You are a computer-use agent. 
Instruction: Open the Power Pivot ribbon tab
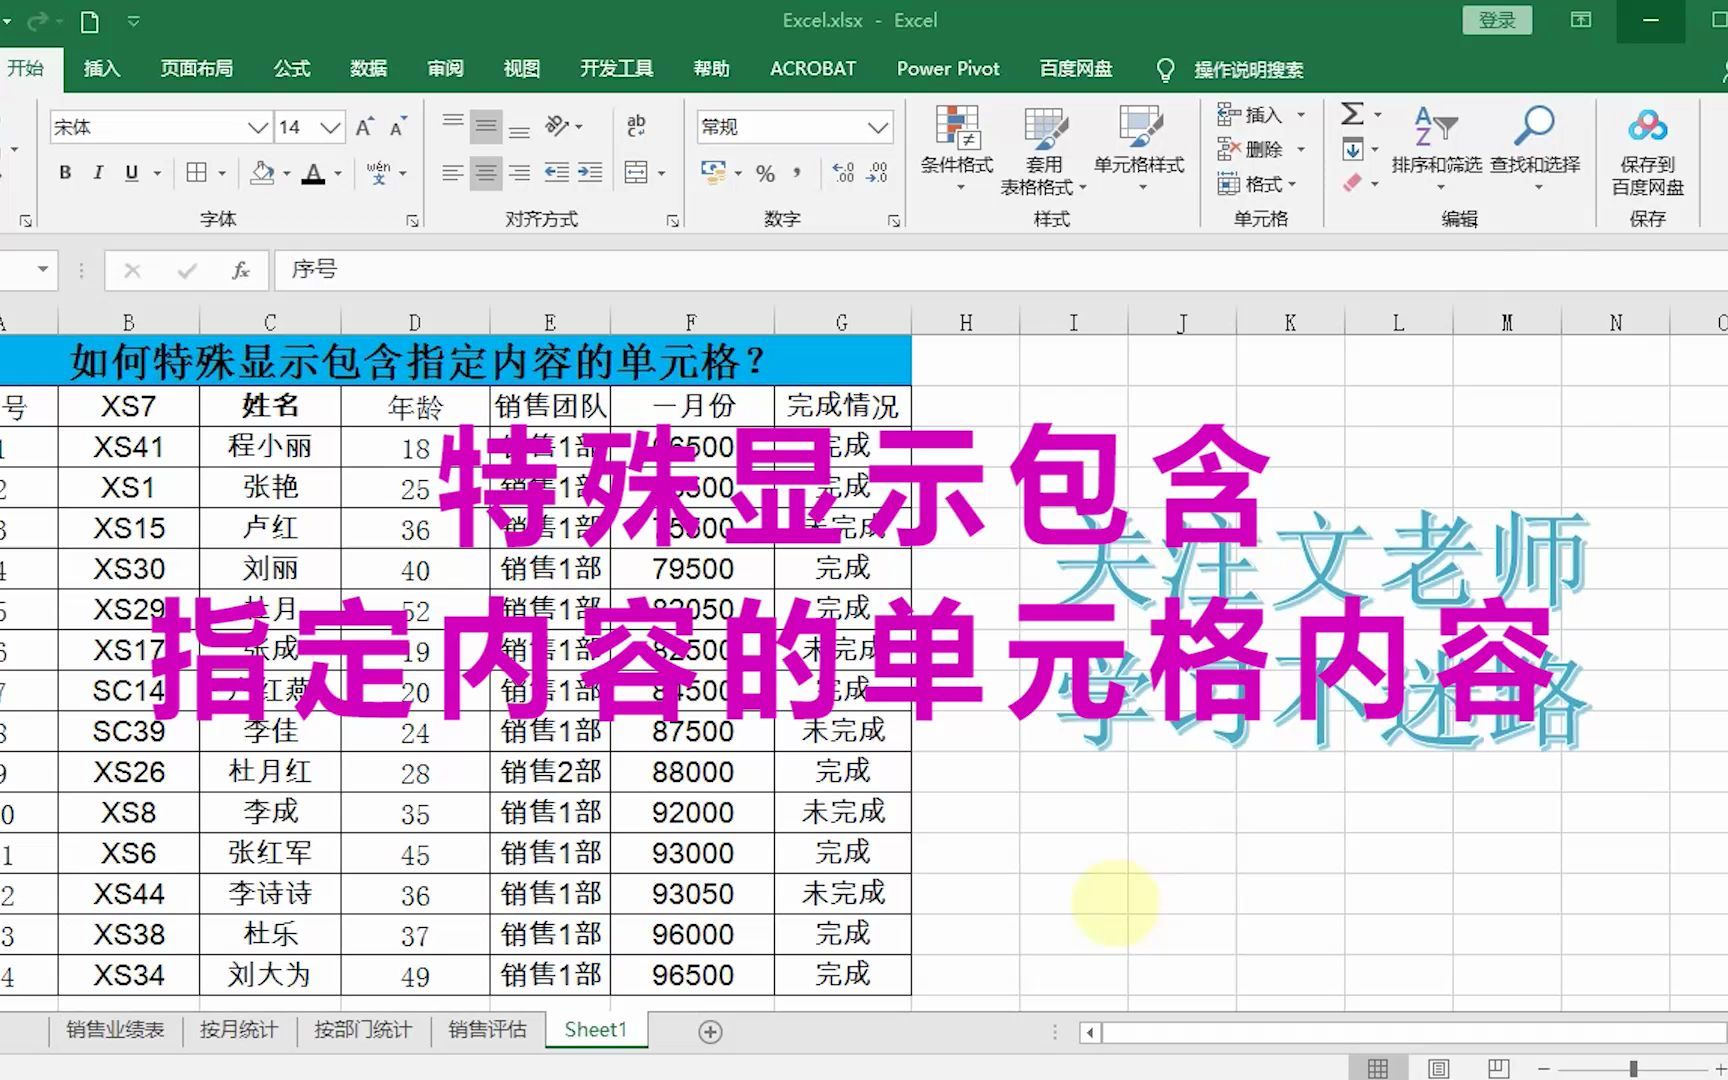click(x=947, y=68)
